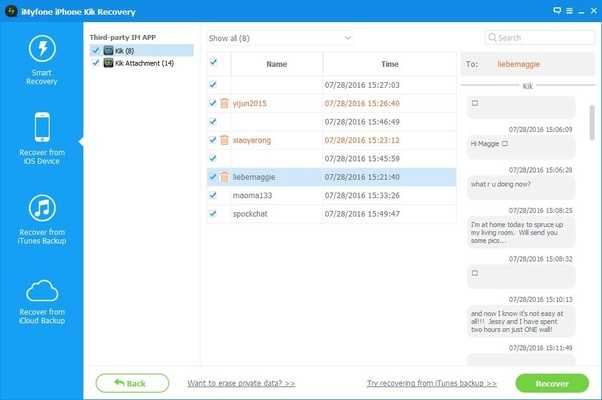Screen dimensions: 602x400
Task: Click trash icon beside xiaoyarong
Action: [x=225, y=140]
